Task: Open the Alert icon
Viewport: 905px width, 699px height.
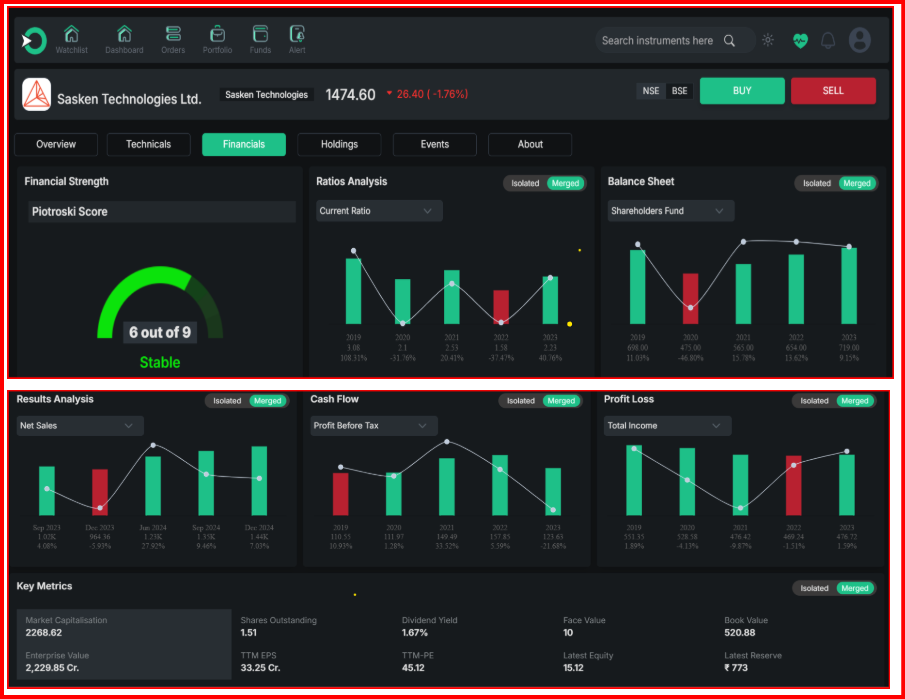Action: pos(297,34)
